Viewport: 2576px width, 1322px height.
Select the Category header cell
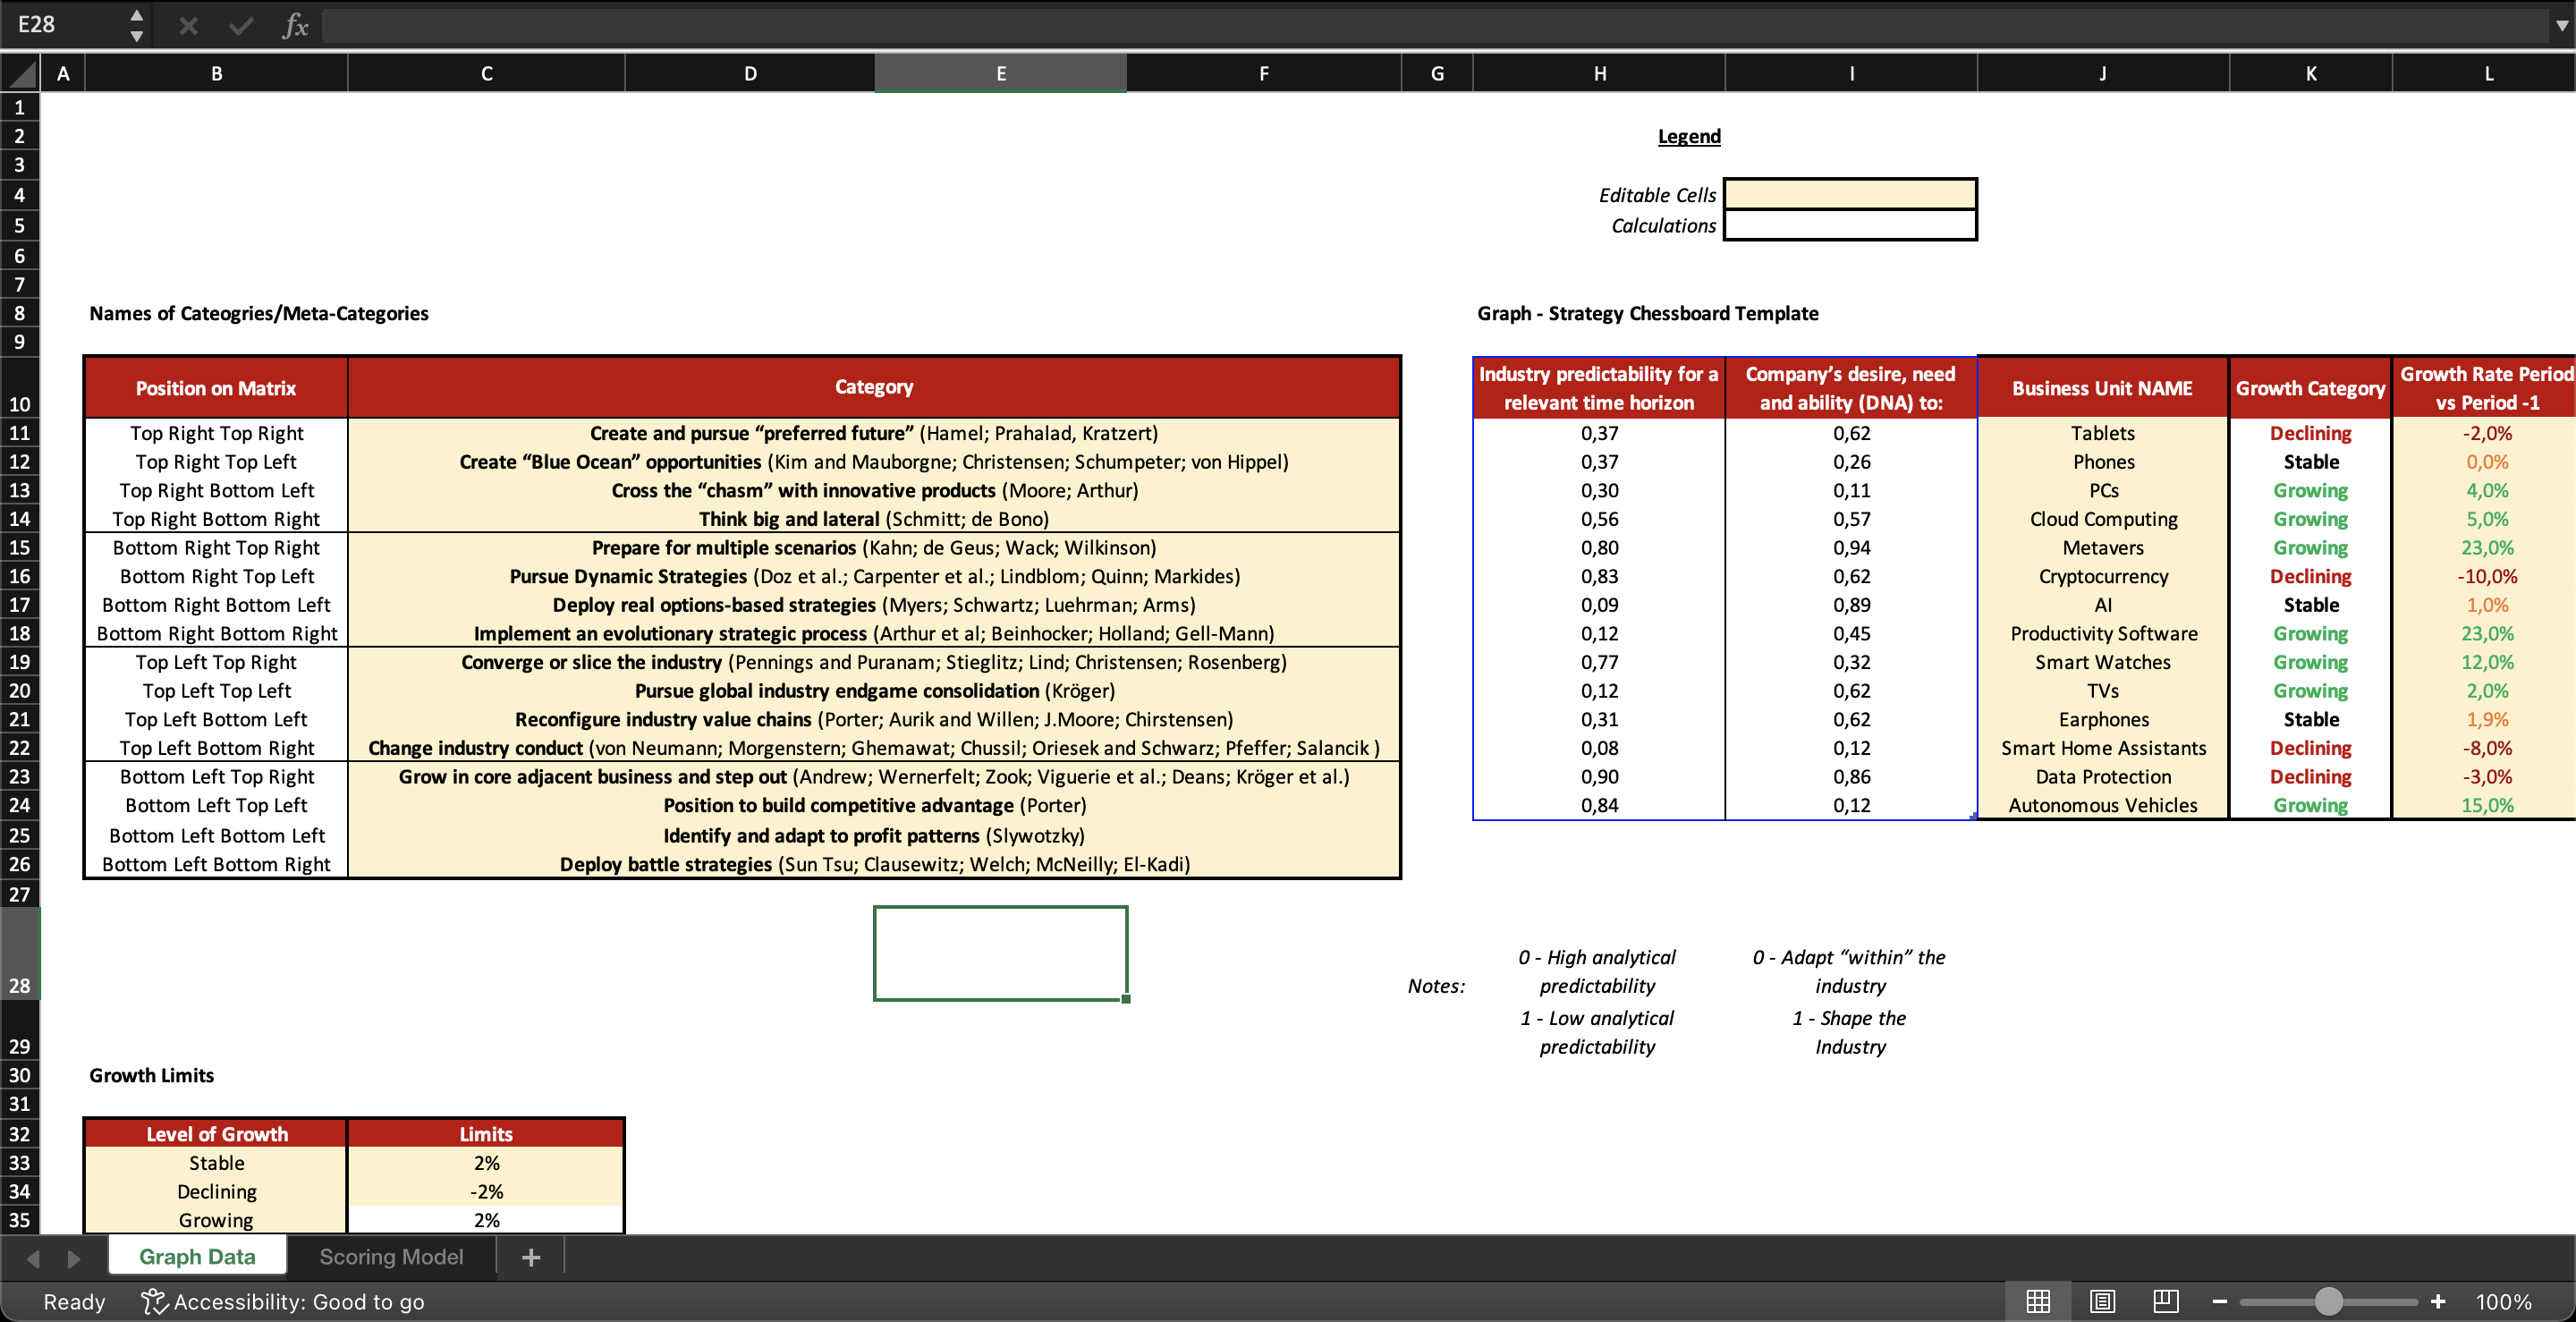[874, 387]
